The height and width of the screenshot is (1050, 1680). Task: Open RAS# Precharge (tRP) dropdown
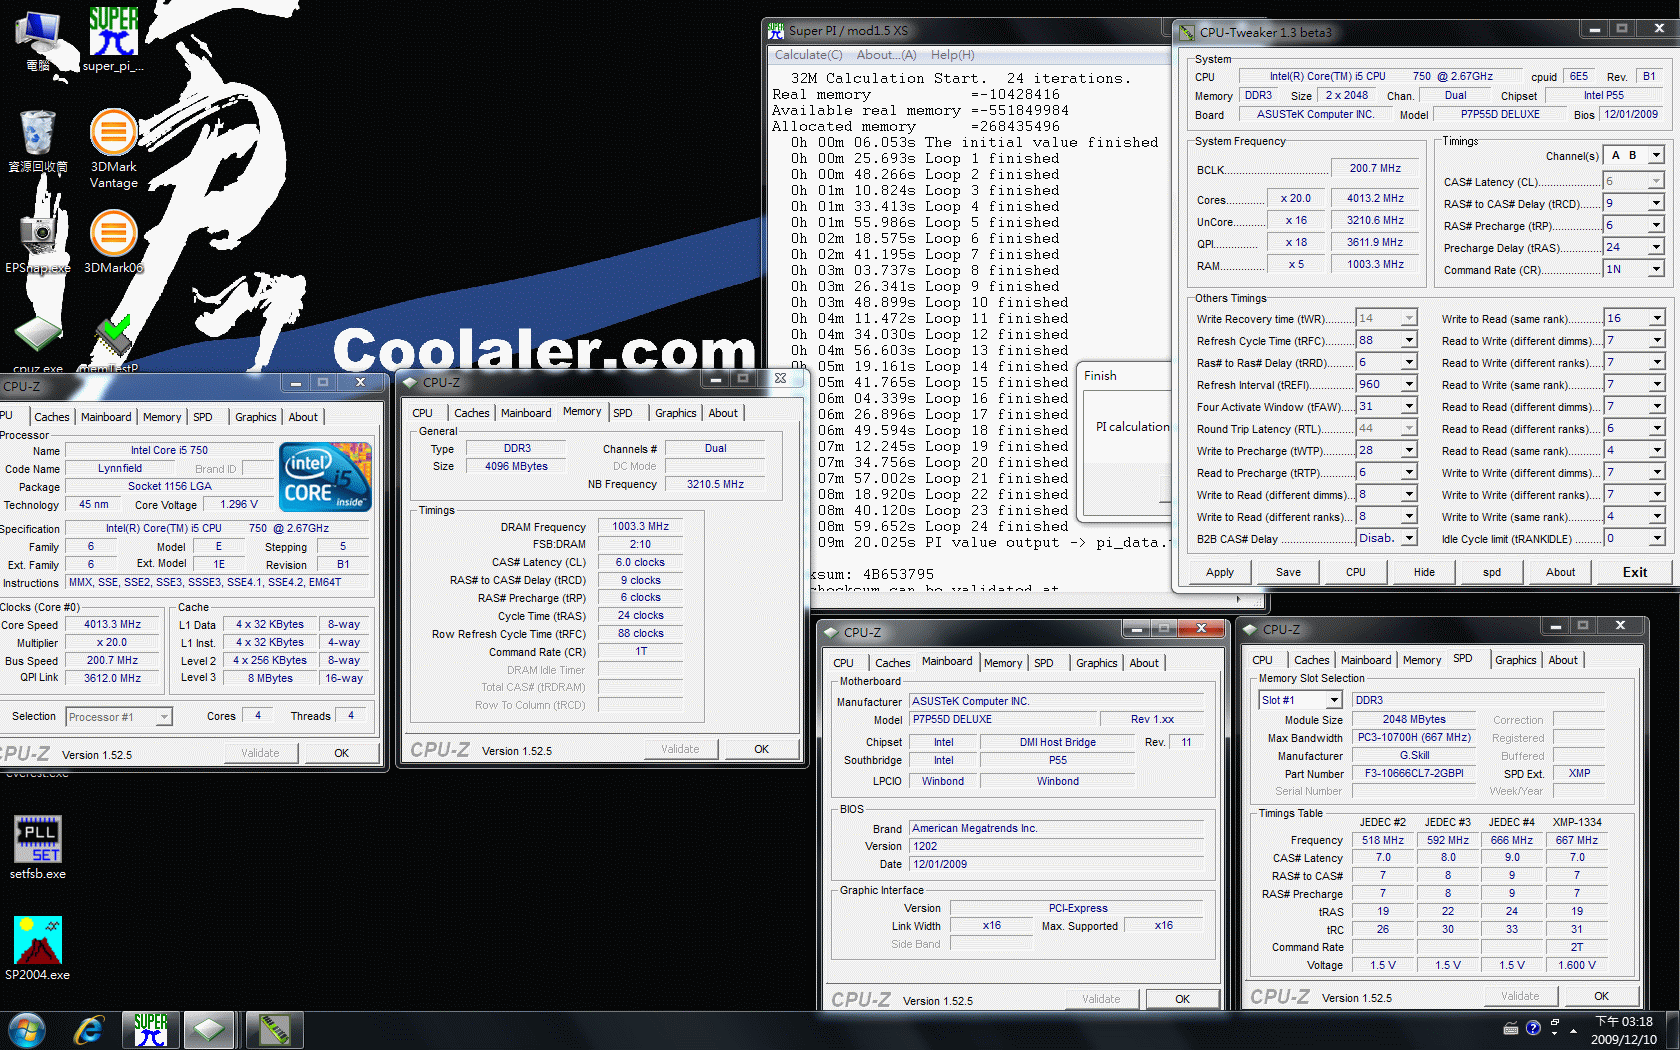1656,226
